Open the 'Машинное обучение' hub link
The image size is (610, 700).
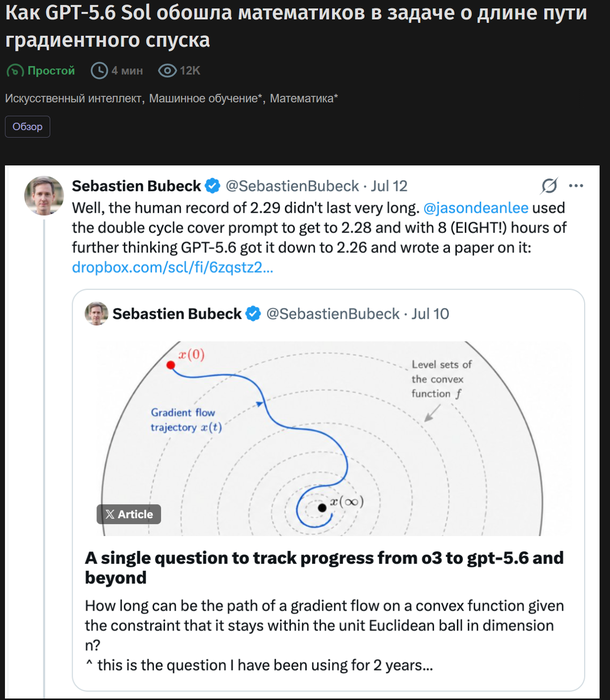(x=205, y=98)
